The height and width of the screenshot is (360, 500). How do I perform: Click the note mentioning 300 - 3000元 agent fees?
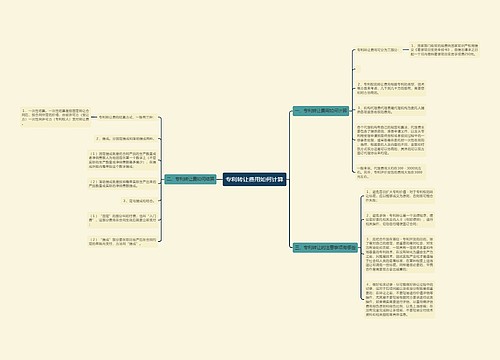(391, 172)
